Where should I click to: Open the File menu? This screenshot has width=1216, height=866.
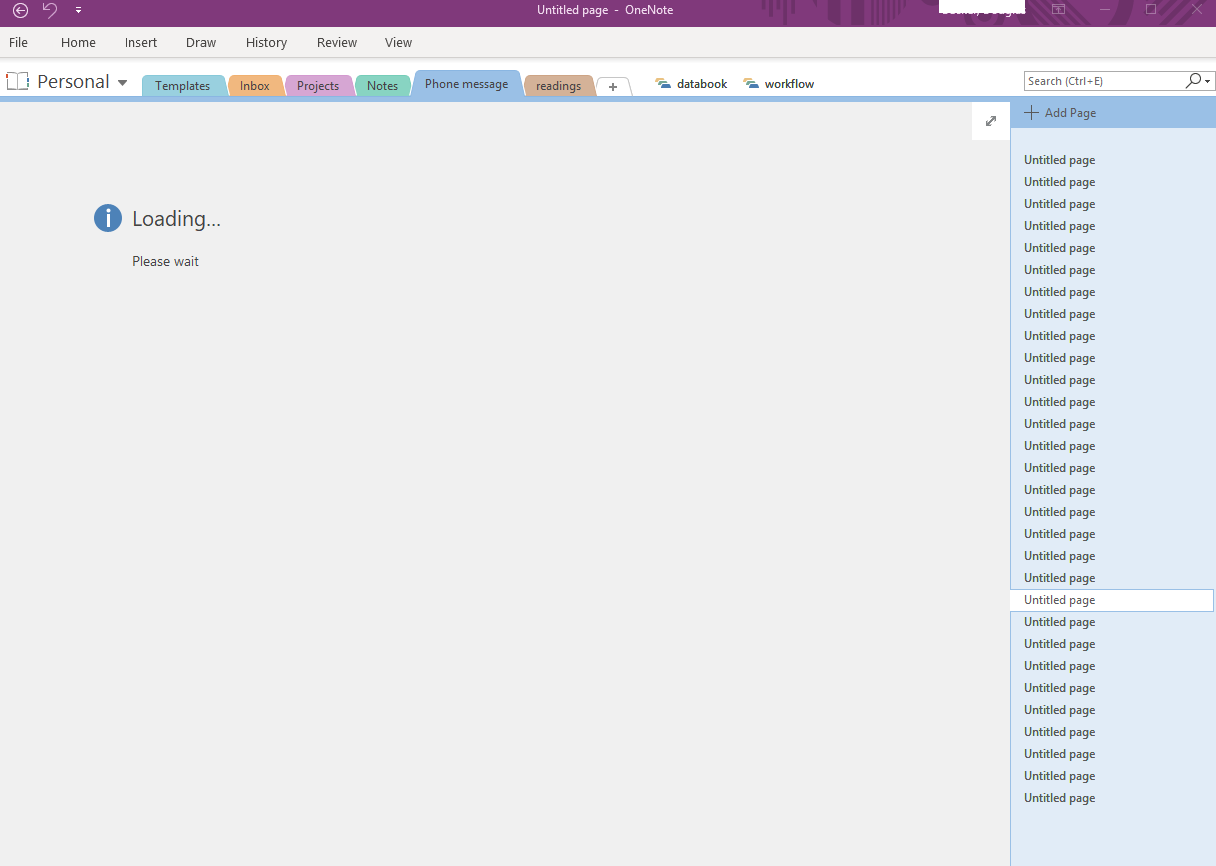pos(18,43)
